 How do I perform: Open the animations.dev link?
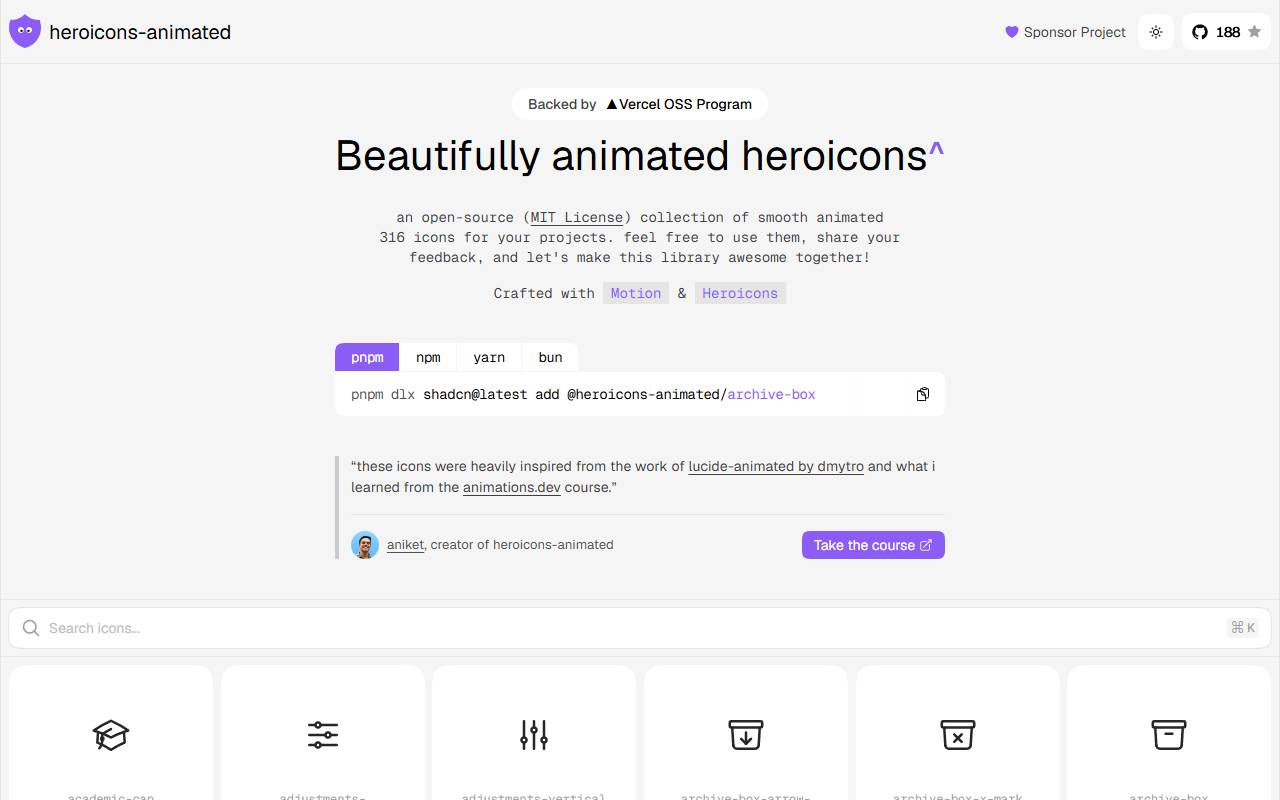click(512, 487)
